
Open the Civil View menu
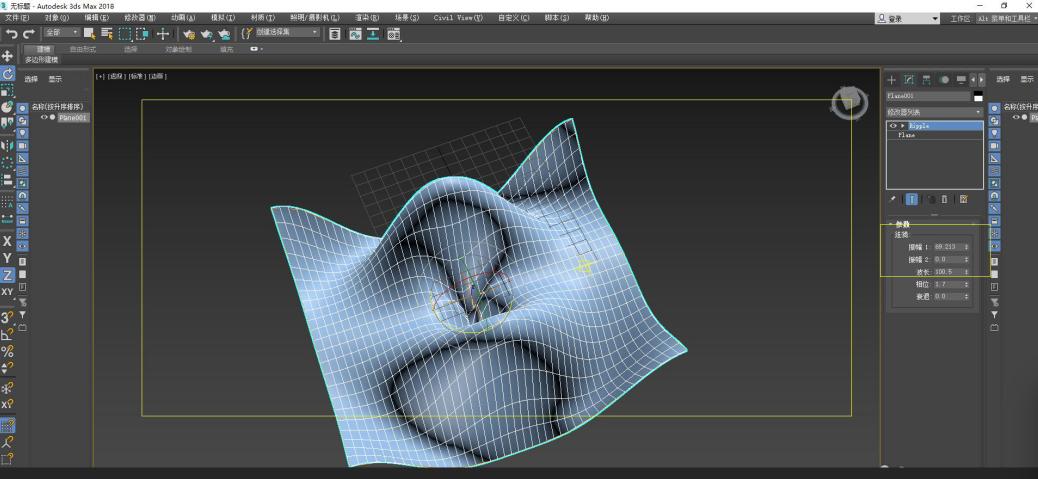click(458, 18)
